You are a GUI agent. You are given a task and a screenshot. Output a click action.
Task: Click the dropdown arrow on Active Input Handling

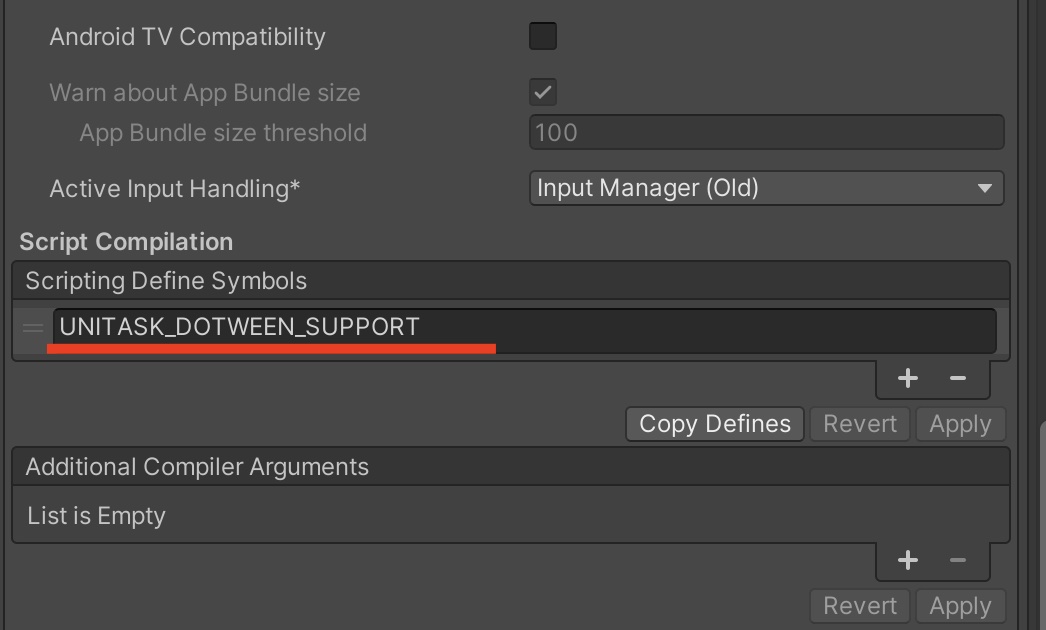point(984,188)
